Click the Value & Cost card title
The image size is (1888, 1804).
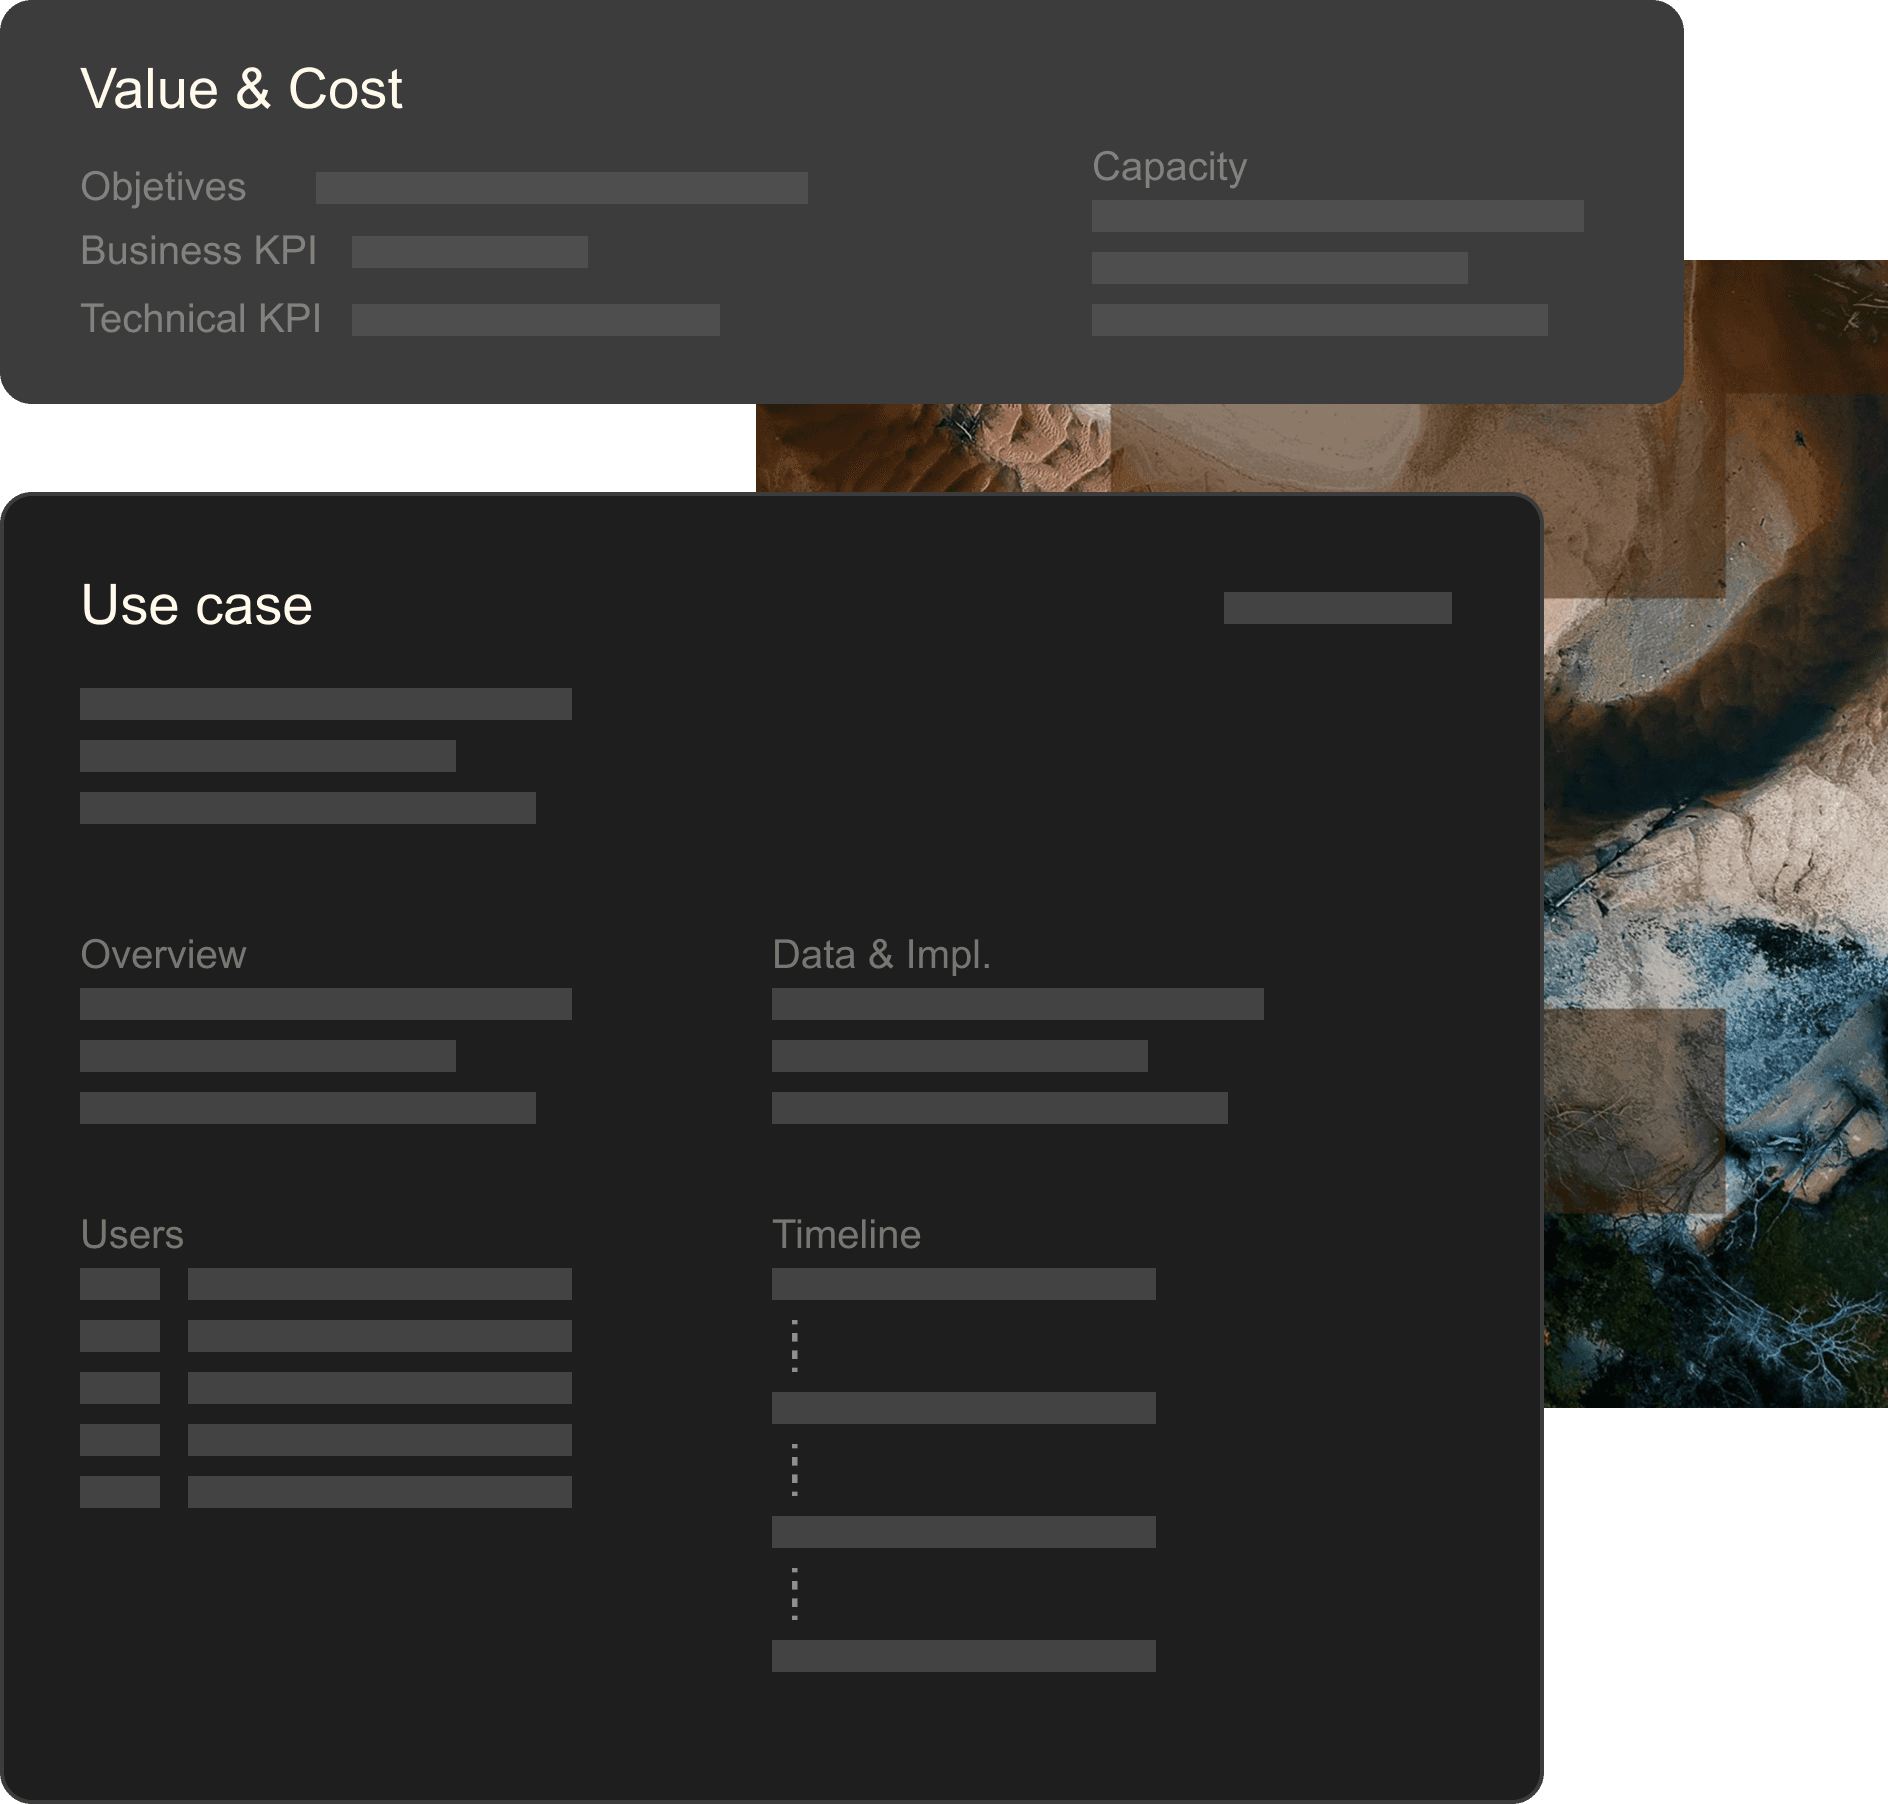(x=241, y=89)
